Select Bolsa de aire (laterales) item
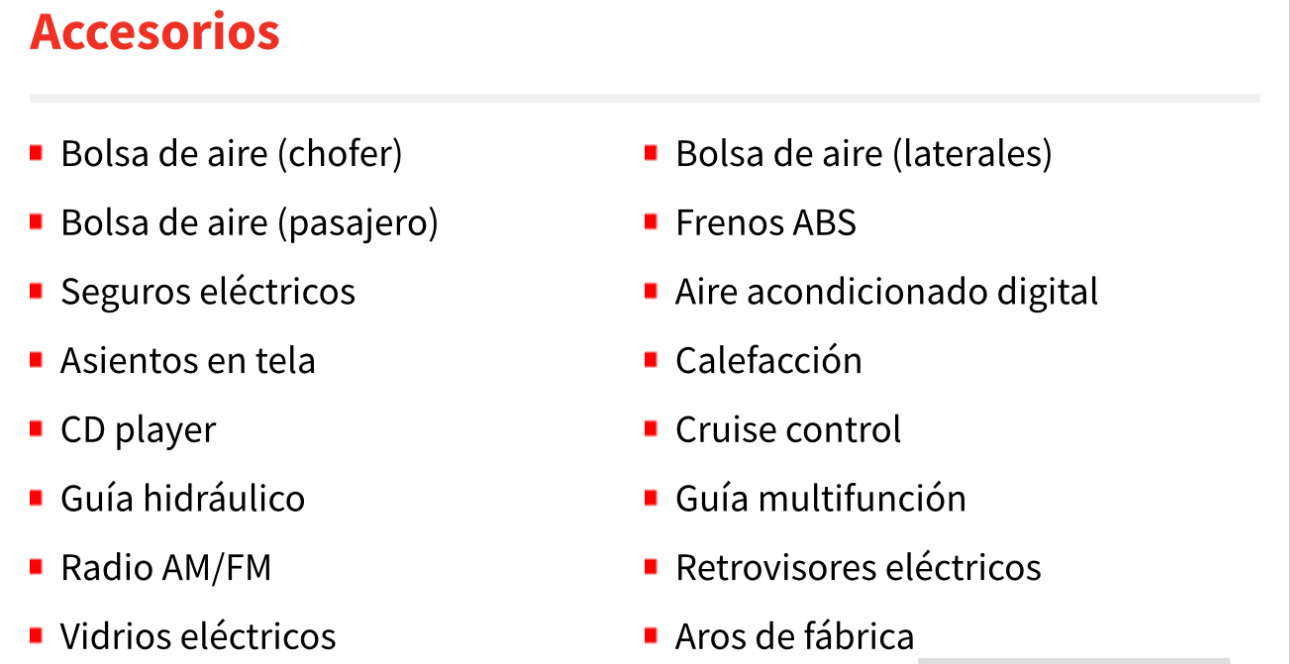The width and height of the screenshot is (1290, 664). point(864,154)
